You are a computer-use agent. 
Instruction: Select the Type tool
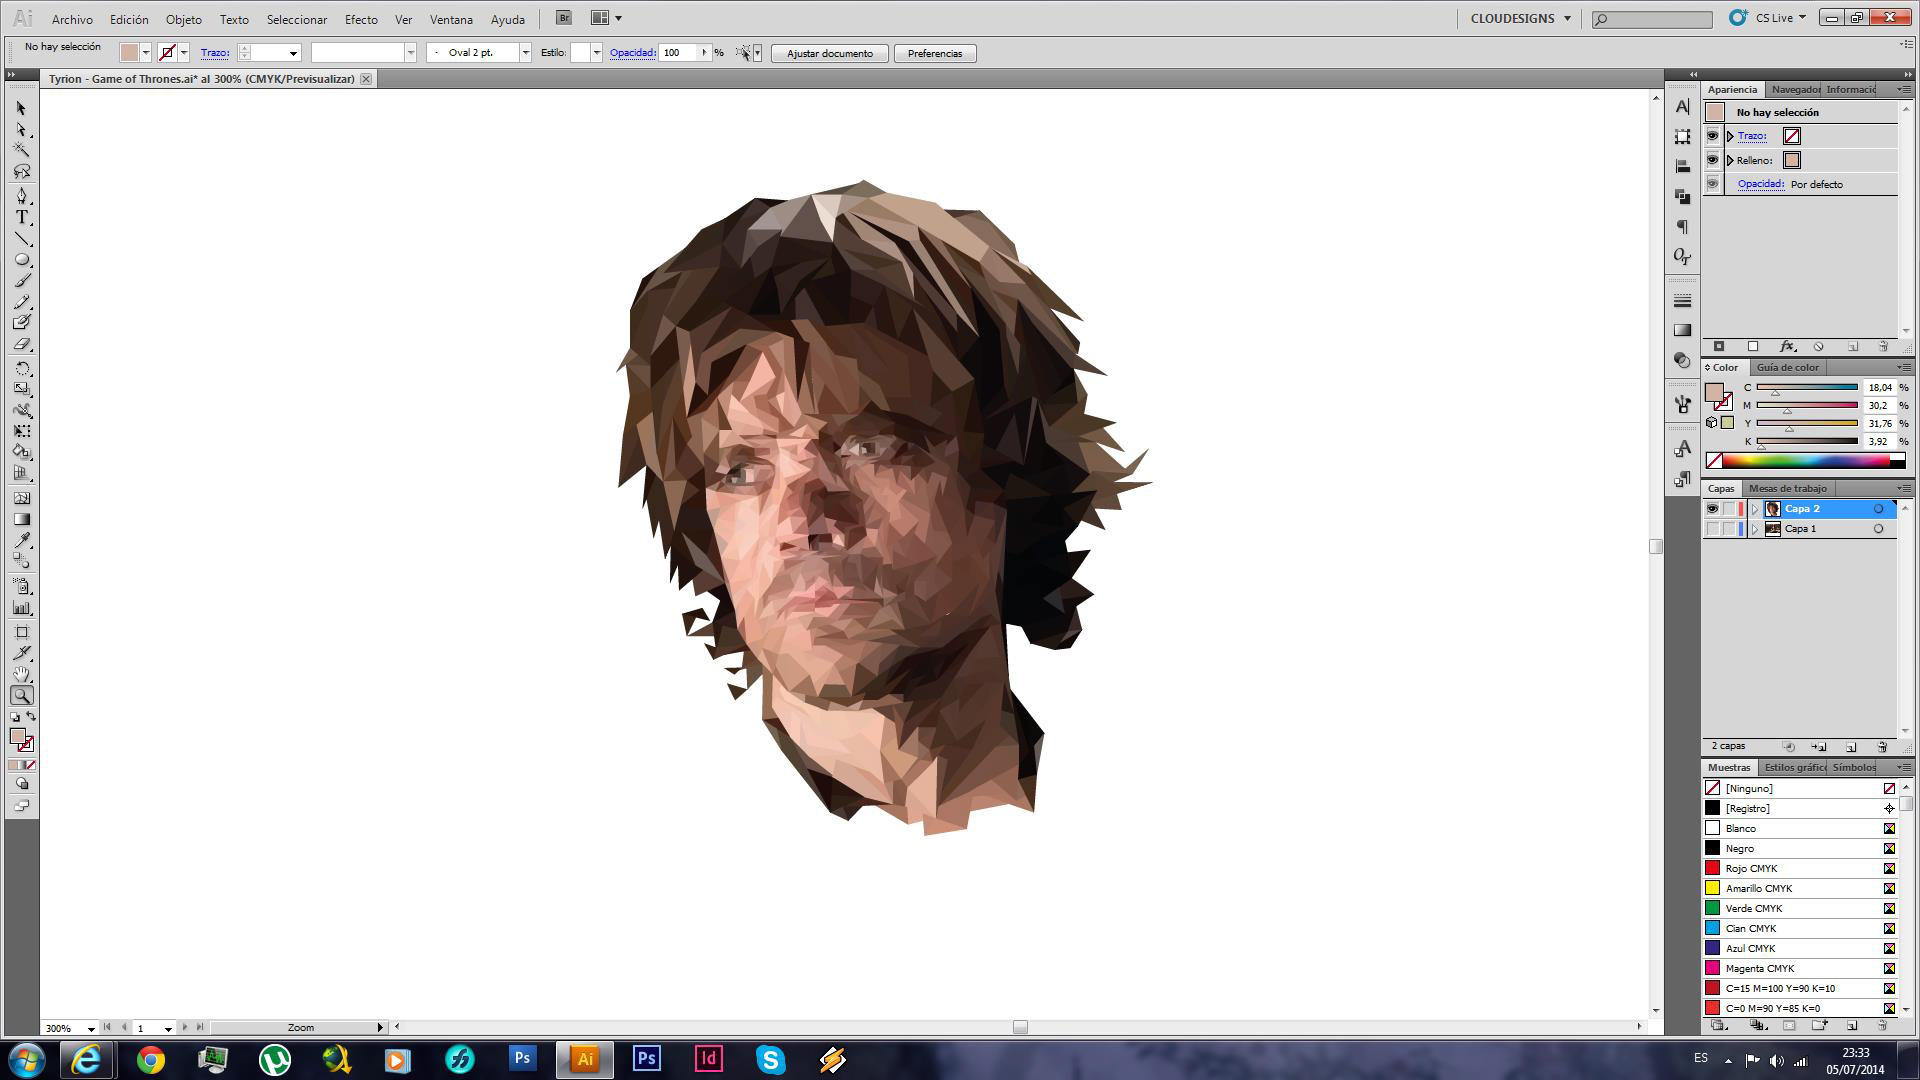tap(22, 218)
